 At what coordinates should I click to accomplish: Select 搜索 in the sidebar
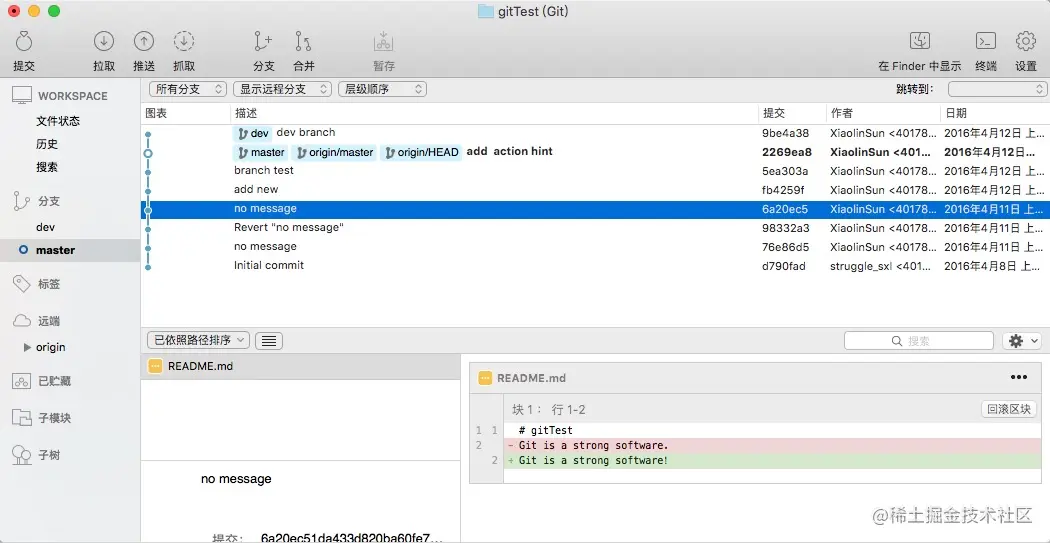tap(47, 167)
